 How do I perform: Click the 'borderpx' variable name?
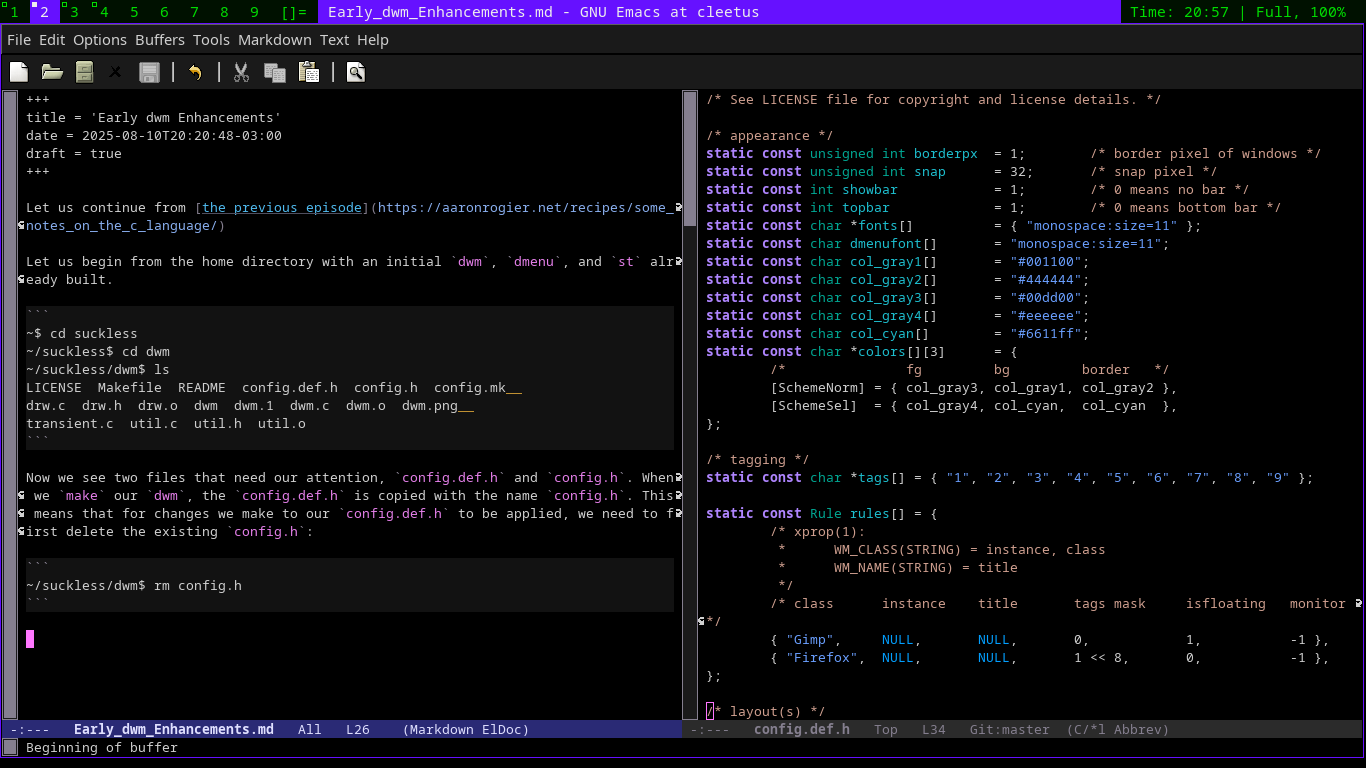pyautogui.click(x=946, y=154)
